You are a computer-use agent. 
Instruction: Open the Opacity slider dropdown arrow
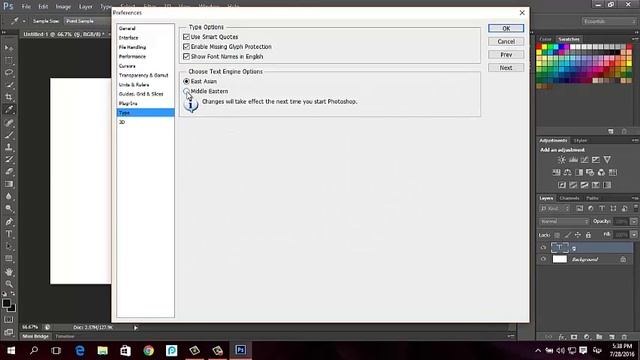634,221
